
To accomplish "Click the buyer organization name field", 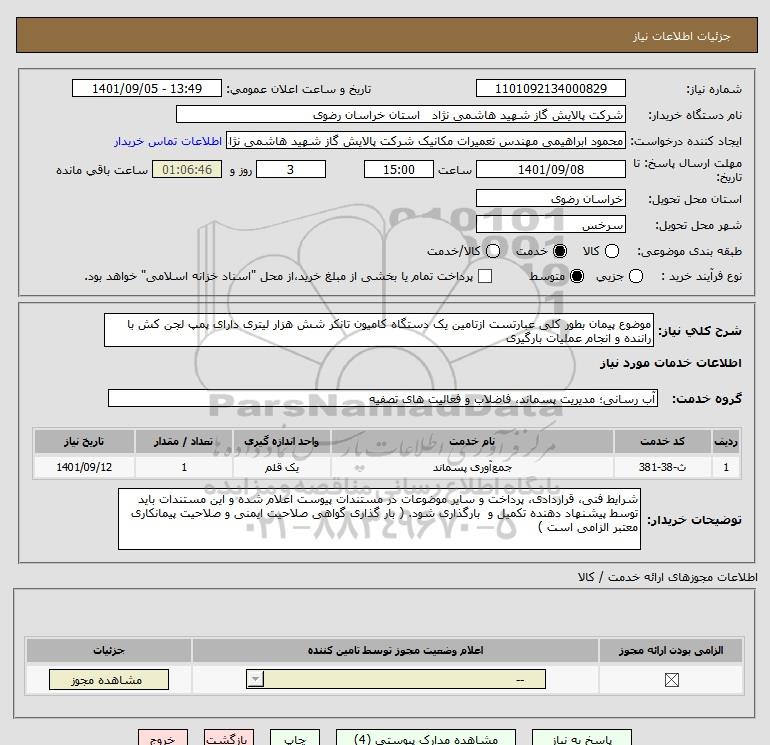I will [x=401, y=115].
